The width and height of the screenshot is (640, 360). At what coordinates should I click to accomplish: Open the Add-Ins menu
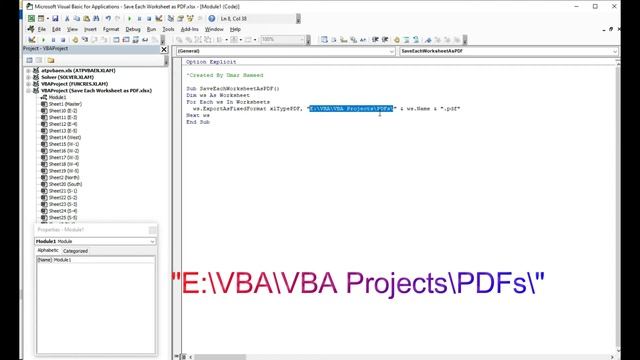(189, 29)
